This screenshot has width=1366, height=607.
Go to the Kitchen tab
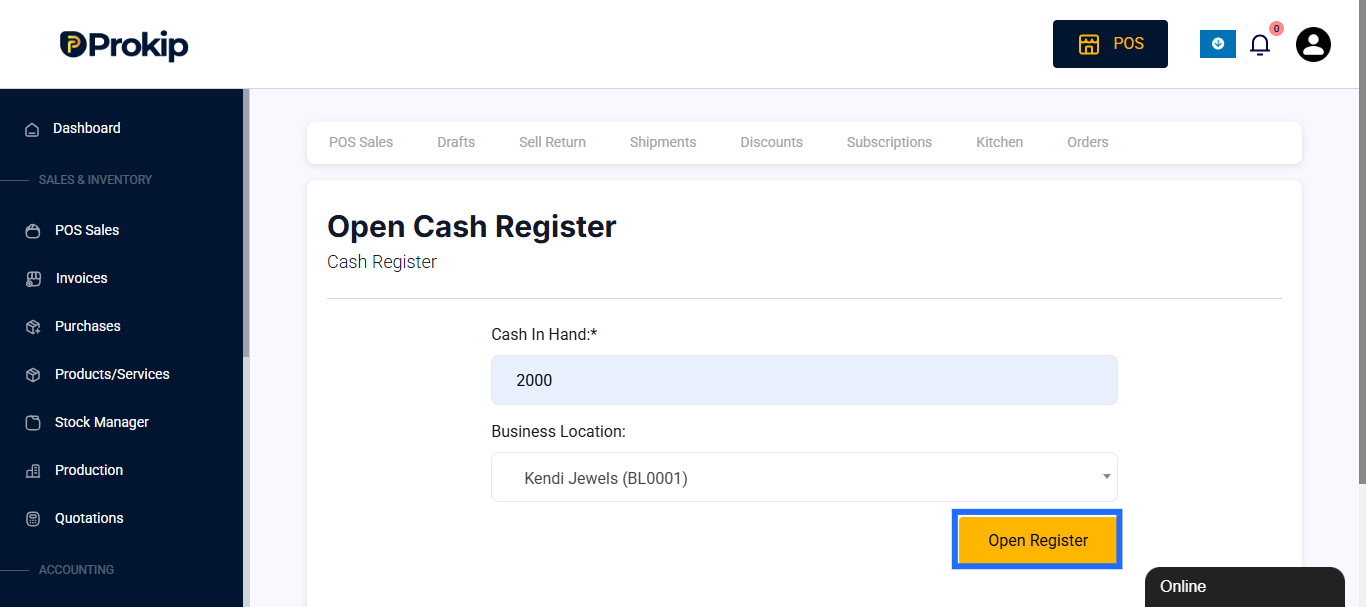click(x=999, y=142)
